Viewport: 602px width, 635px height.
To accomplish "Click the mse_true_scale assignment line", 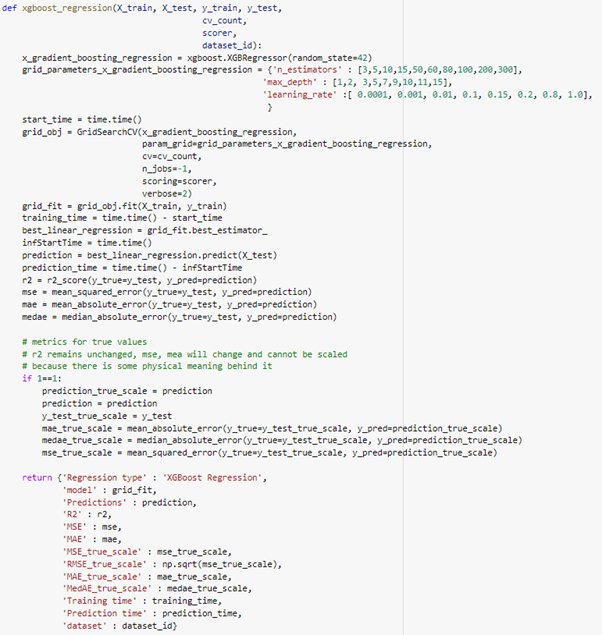I will click(269, 453).
